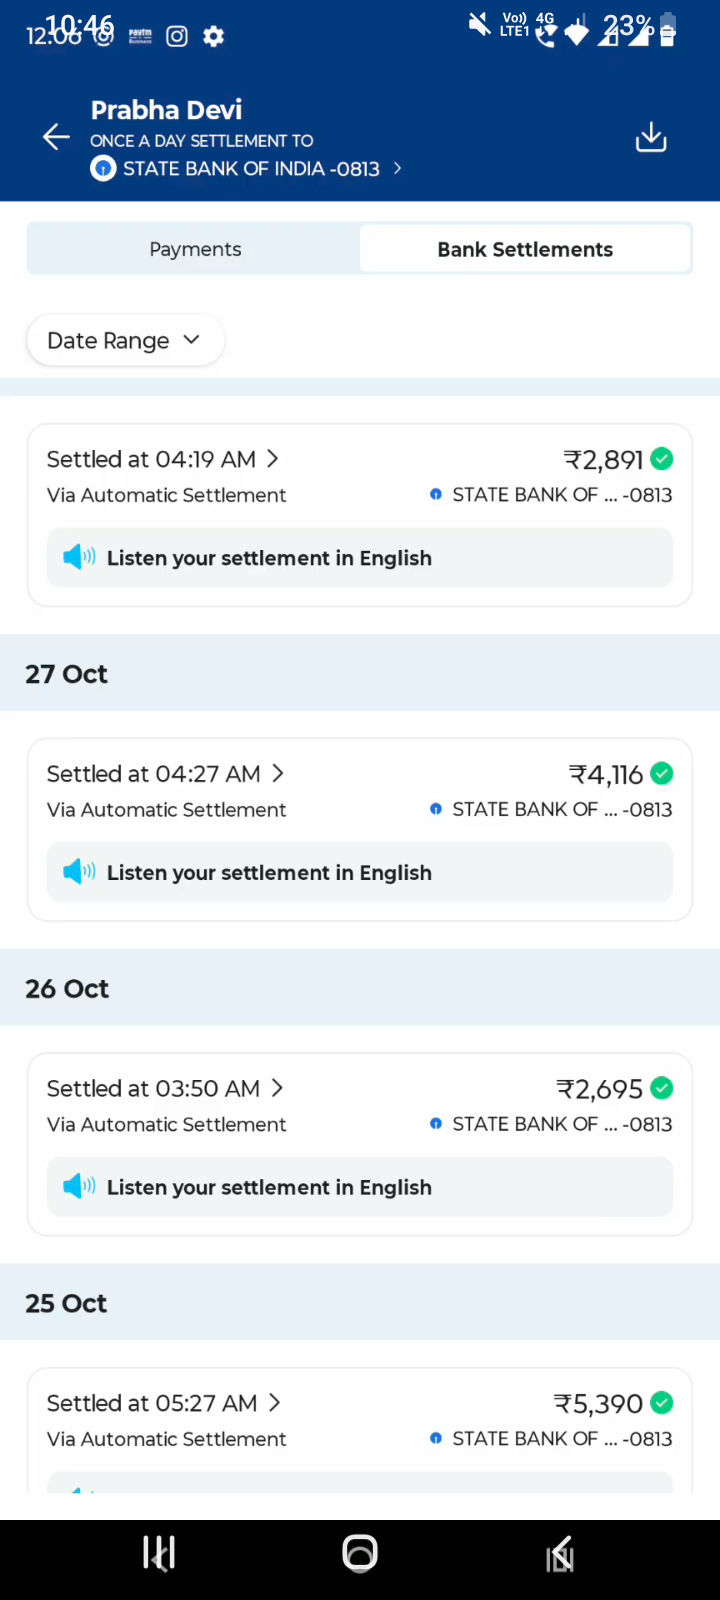Open the 05:27 AM settlement entry

tap(163, 1404)
